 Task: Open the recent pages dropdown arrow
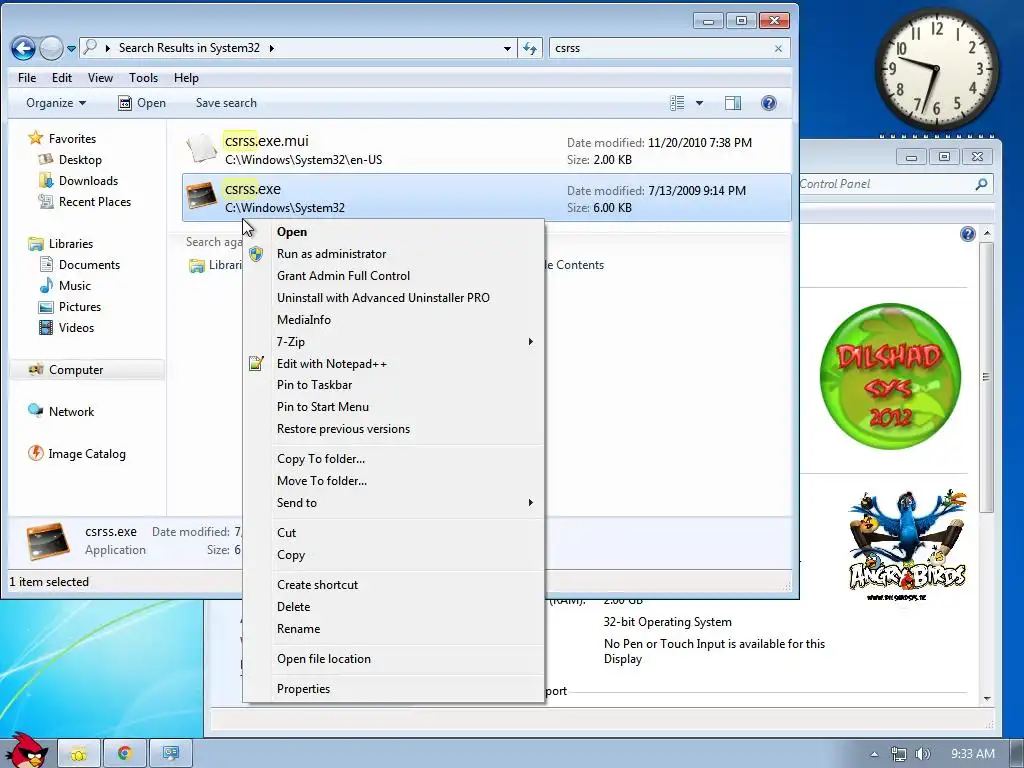71,49
